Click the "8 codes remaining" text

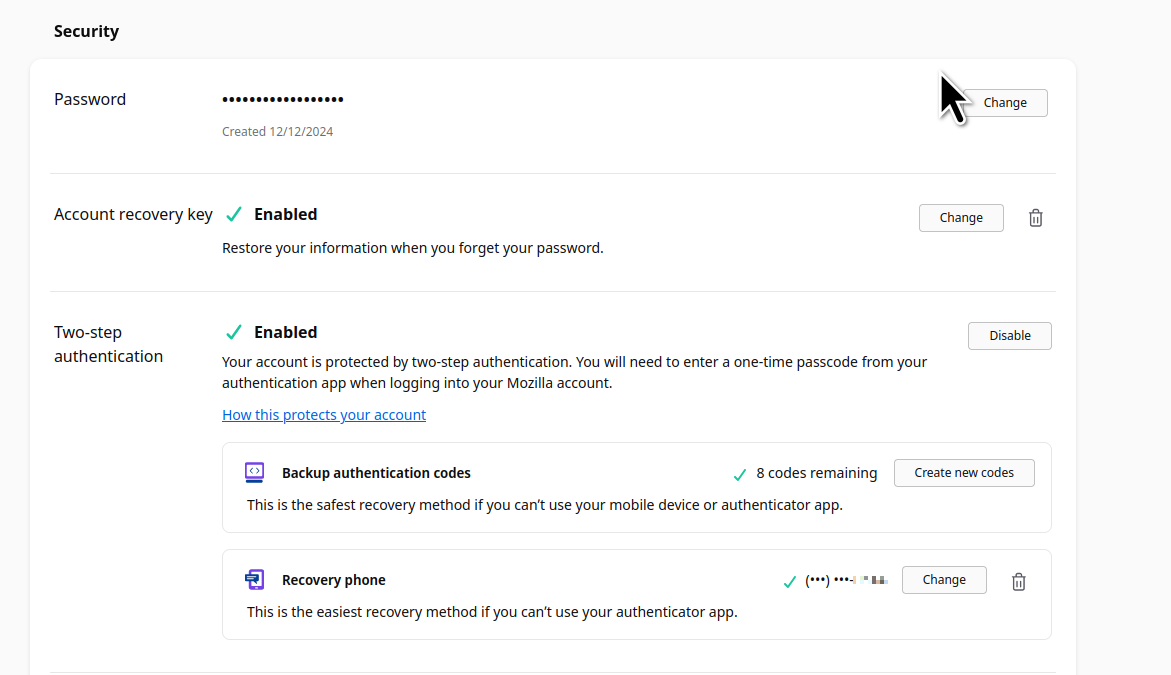pos(816,473)
